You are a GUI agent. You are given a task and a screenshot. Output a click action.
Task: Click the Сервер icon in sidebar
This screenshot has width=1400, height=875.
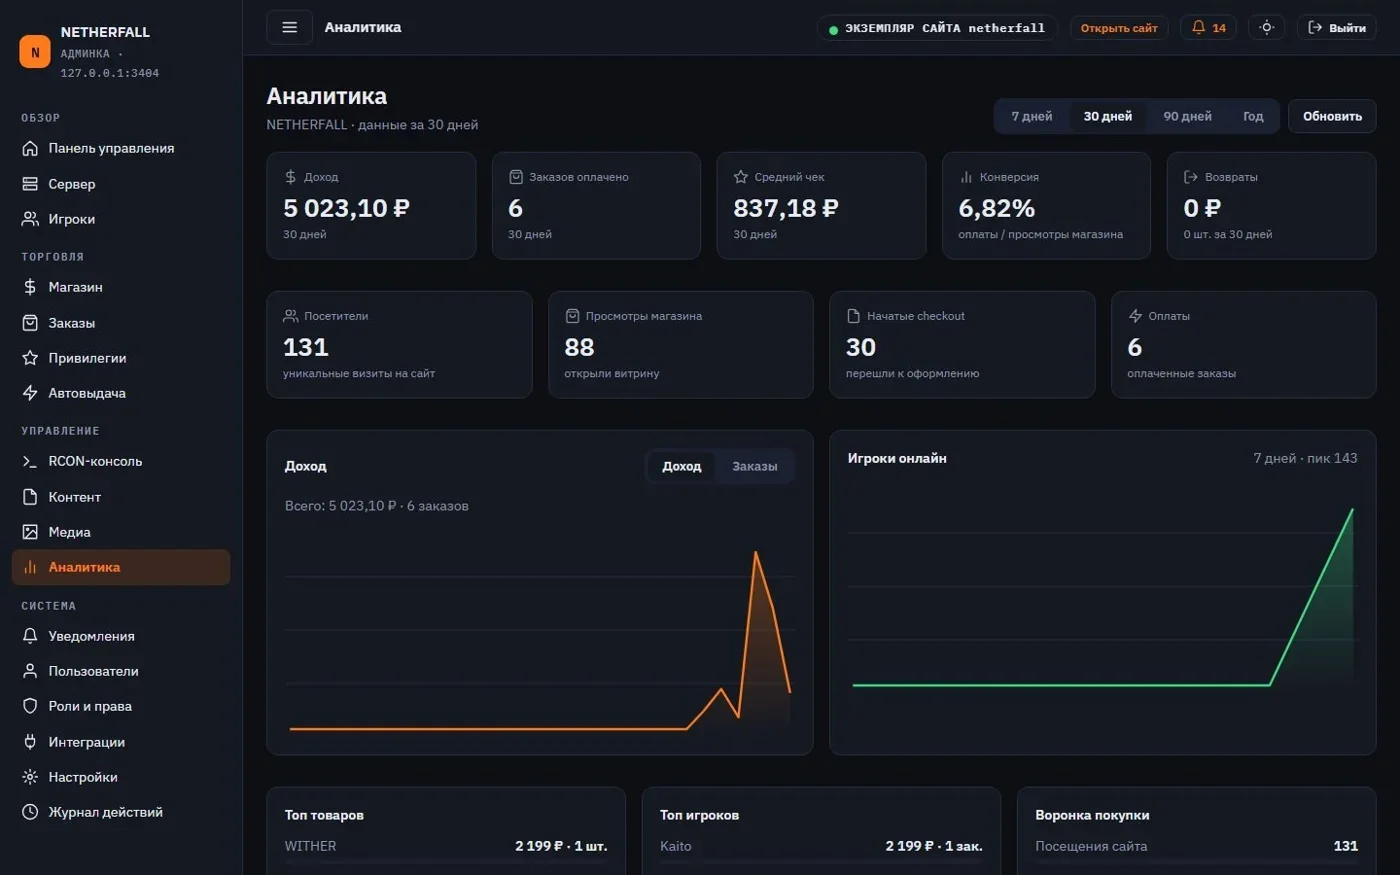point(30,184)
